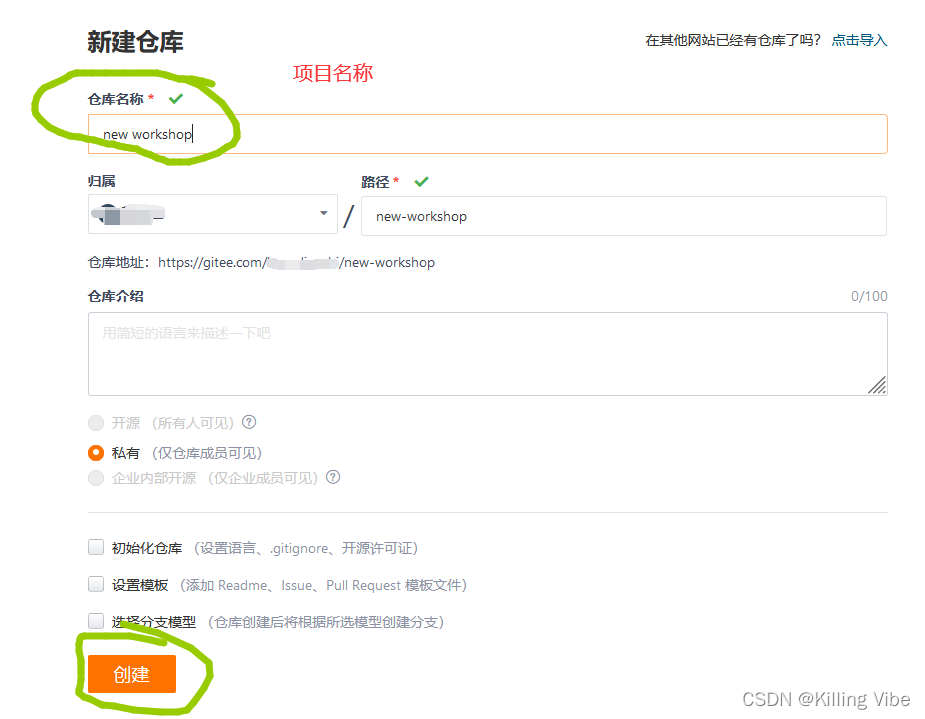Click the green checkmark next to 路径

pyautogui.click(x=420, y=181)
